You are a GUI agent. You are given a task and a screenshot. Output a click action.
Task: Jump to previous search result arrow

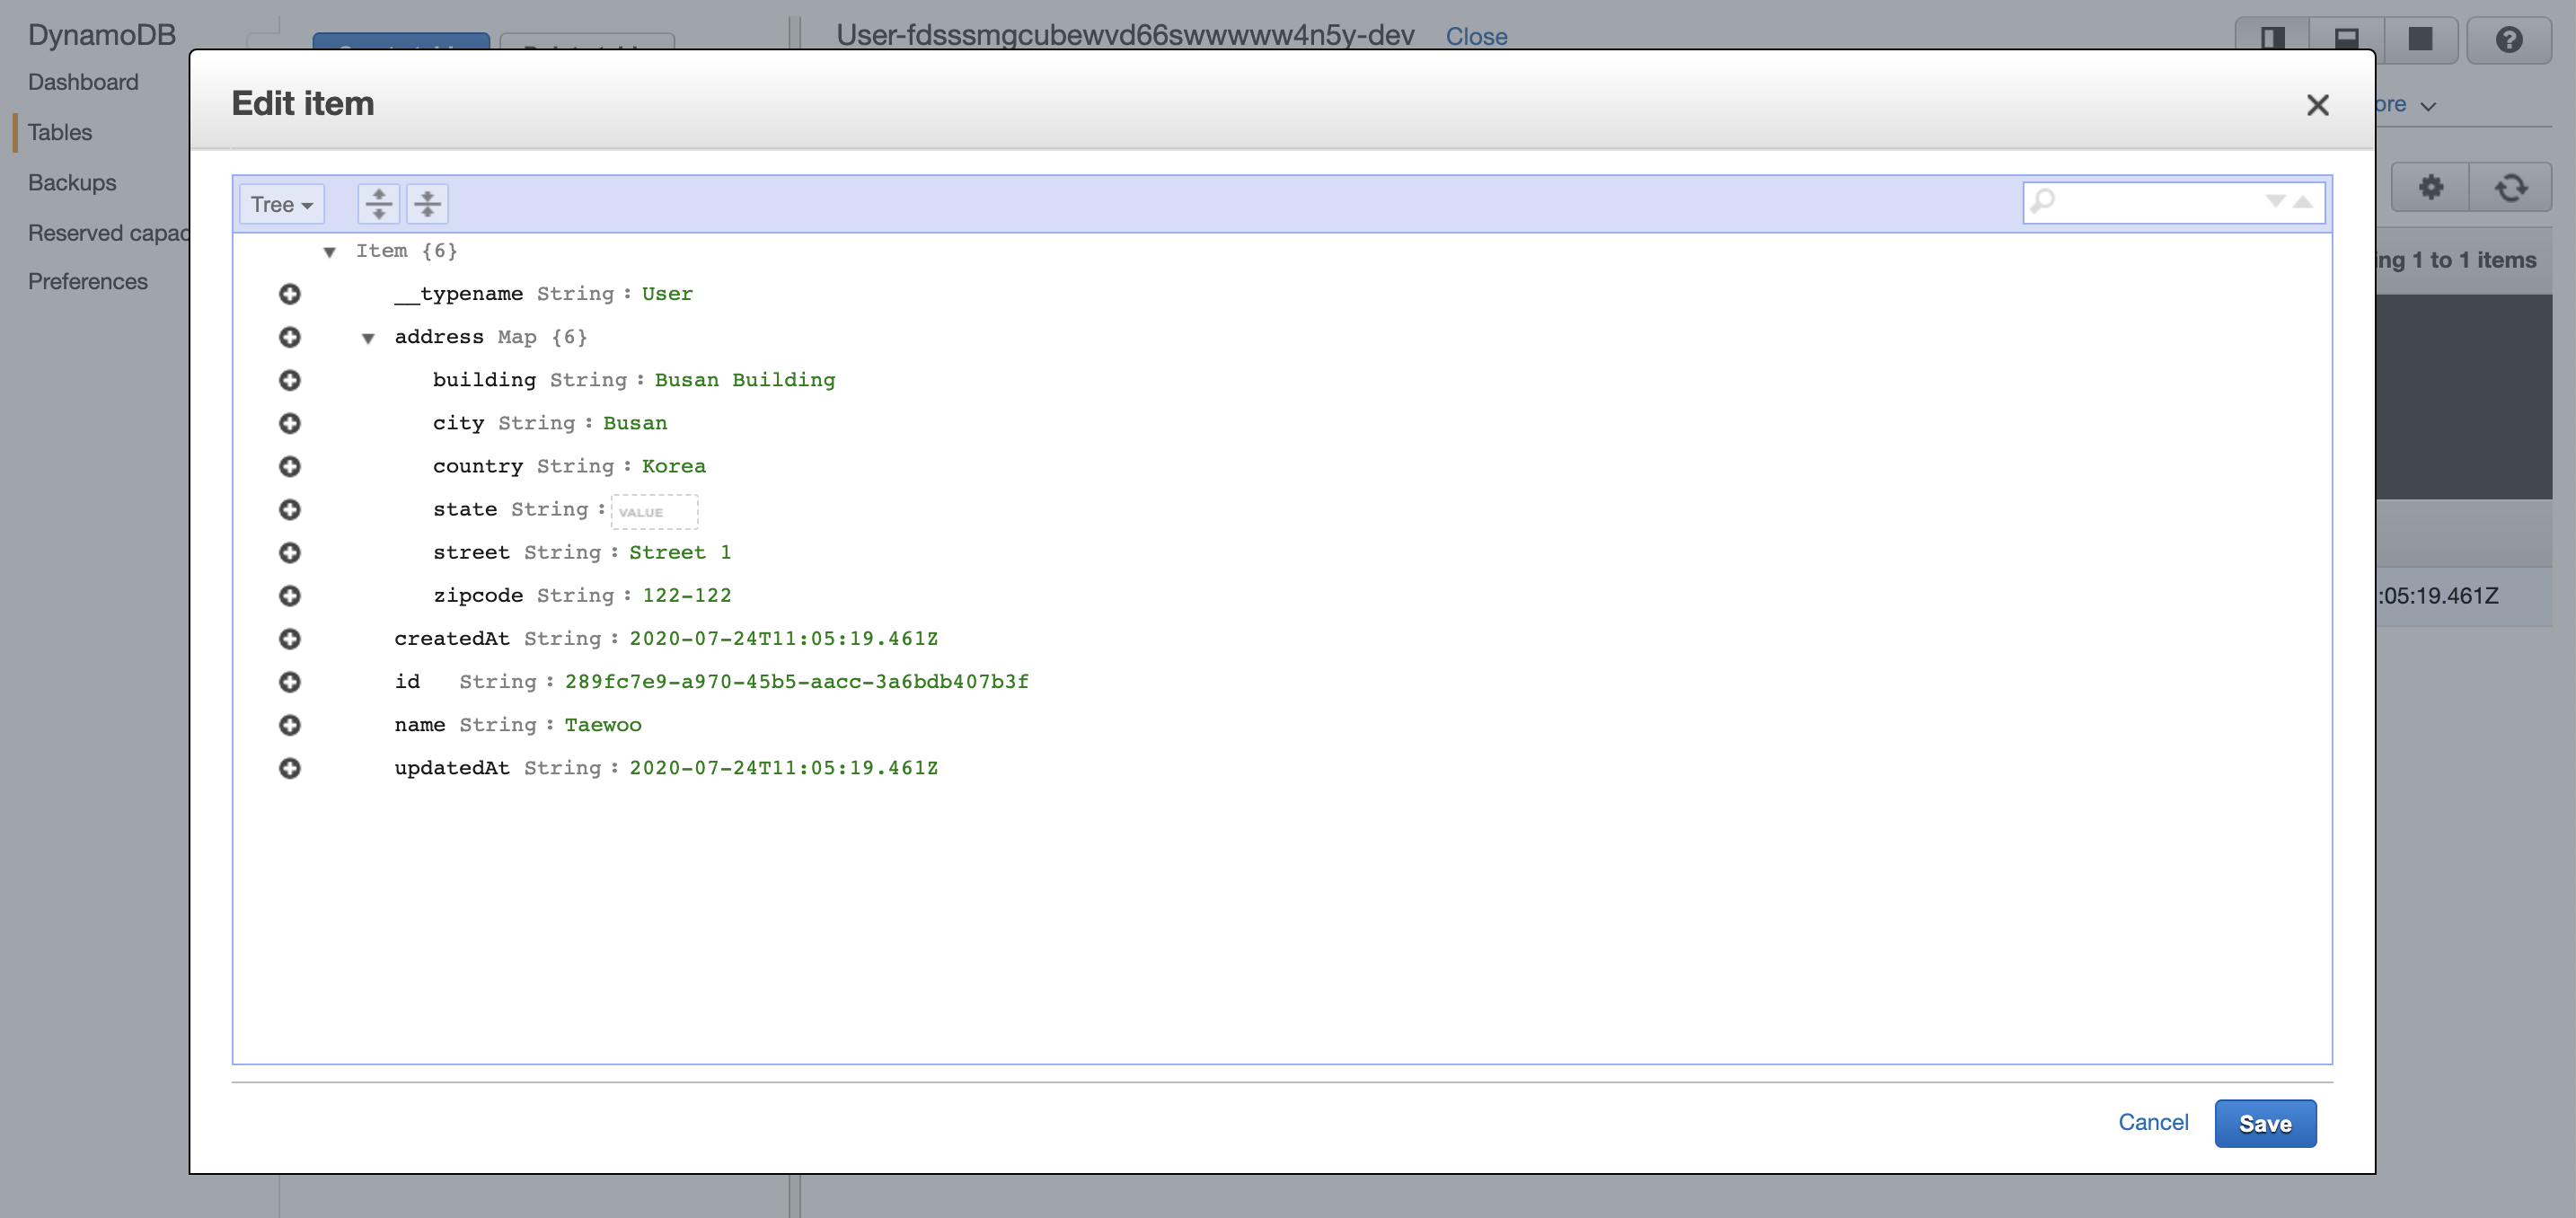point(2303,202)
